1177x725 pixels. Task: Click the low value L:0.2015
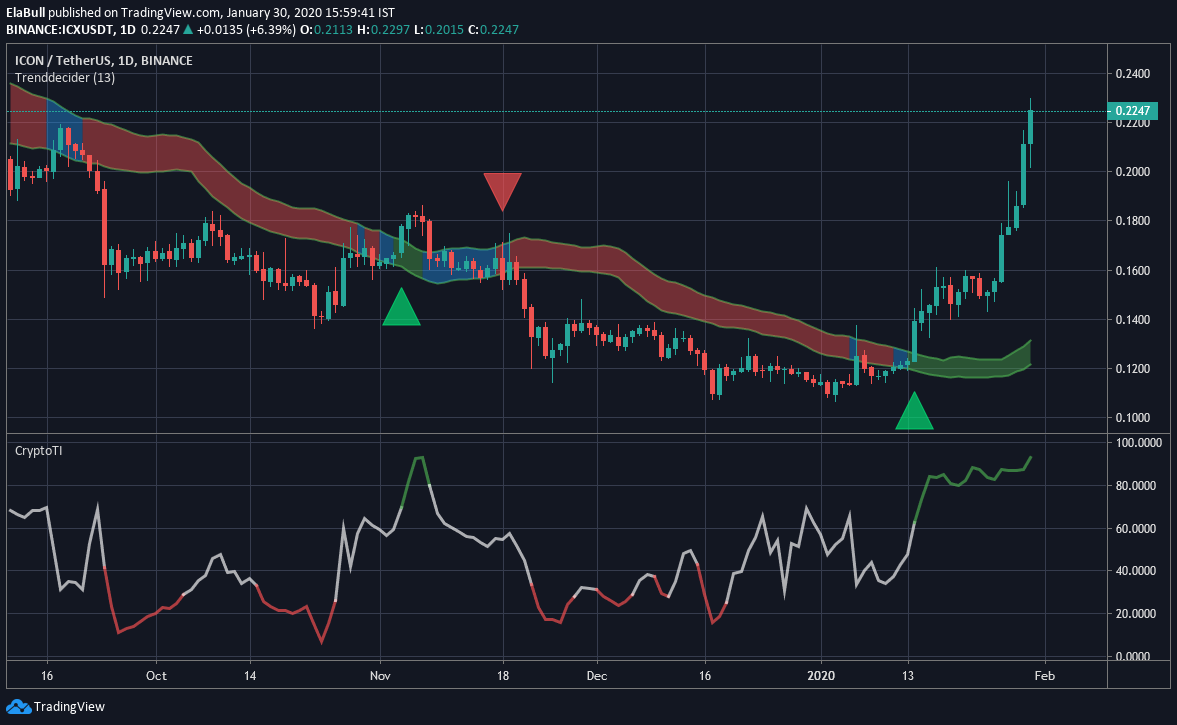[438, 30]
